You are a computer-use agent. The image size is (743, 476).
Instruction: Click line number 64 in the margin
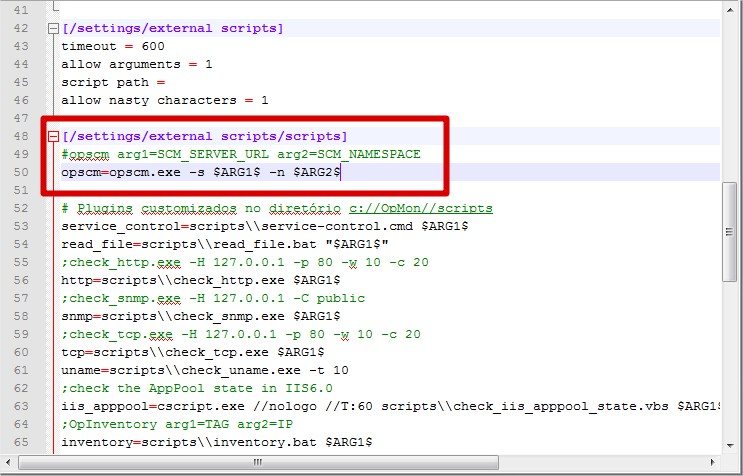pos(21,424)
